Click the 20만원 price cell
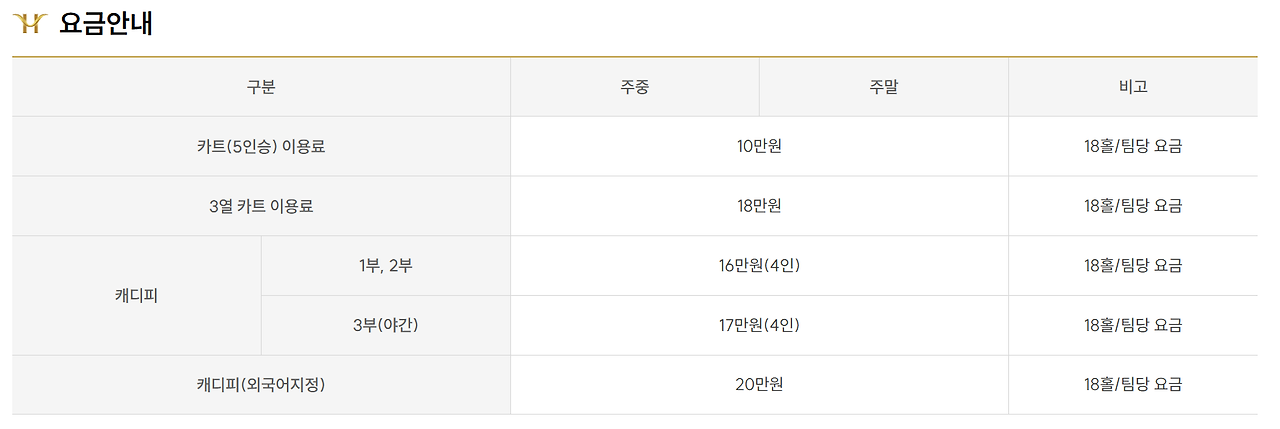The height and width of the screenshot is (429, 1280). point(759,385)
